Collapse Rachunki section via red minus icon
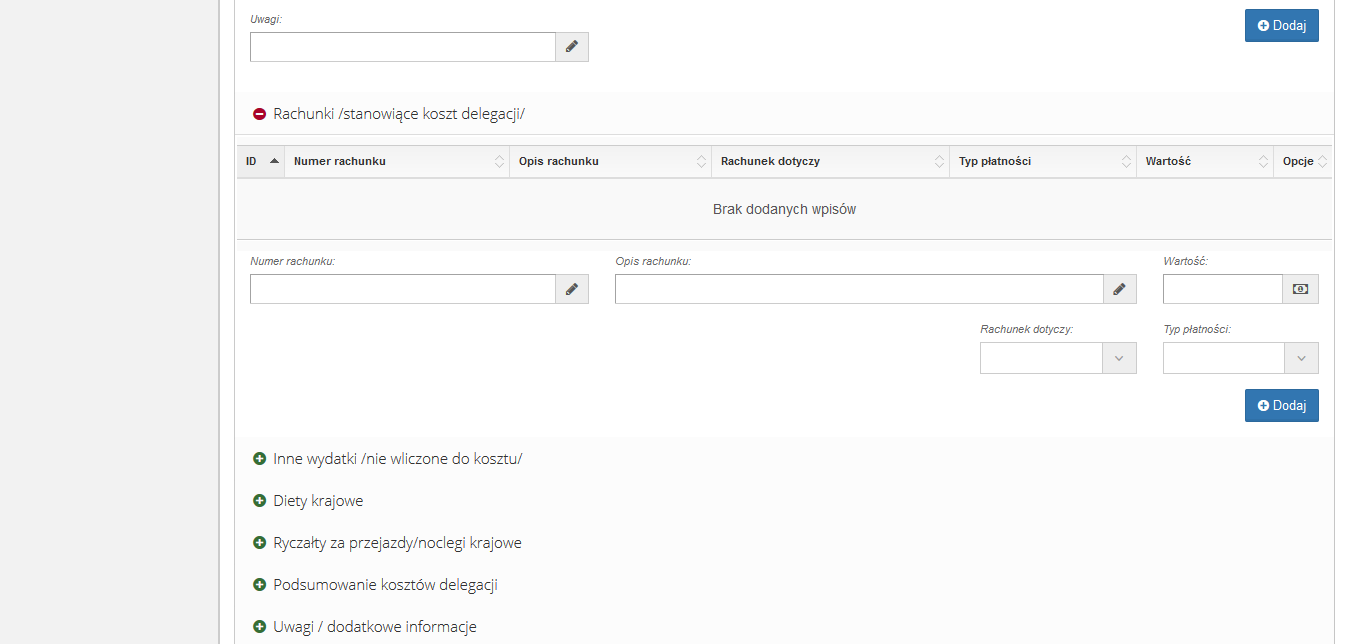This screenshot has height=644, width=1349. (260, 114)
